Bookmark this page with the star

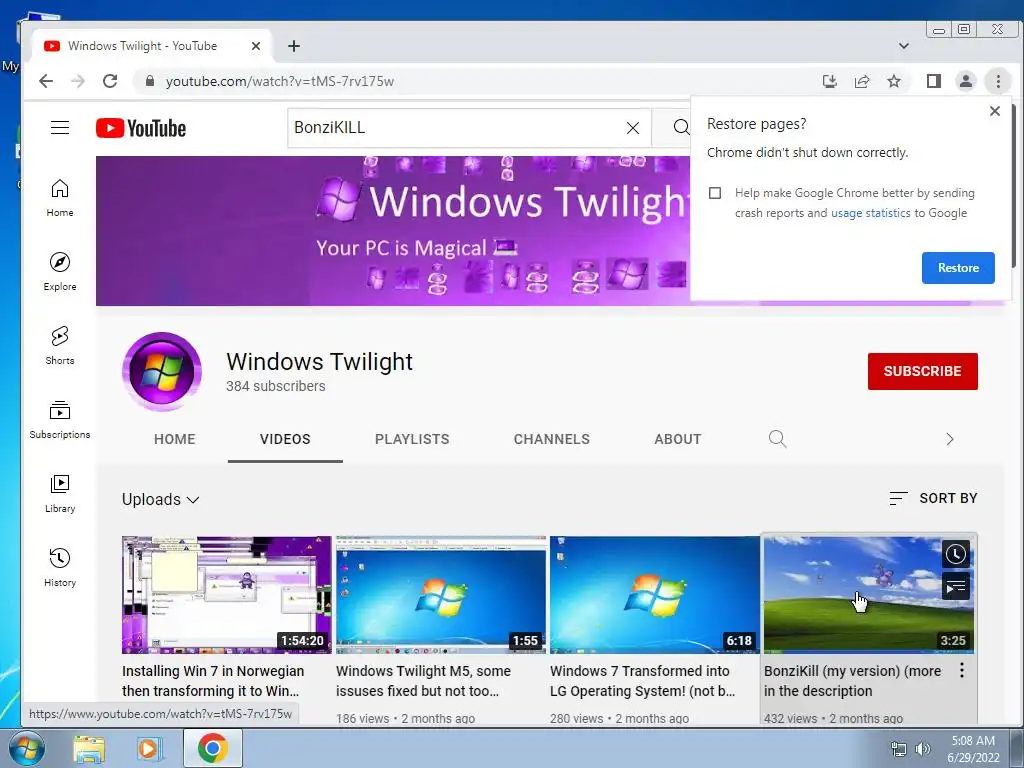click(x=894, y=81)
